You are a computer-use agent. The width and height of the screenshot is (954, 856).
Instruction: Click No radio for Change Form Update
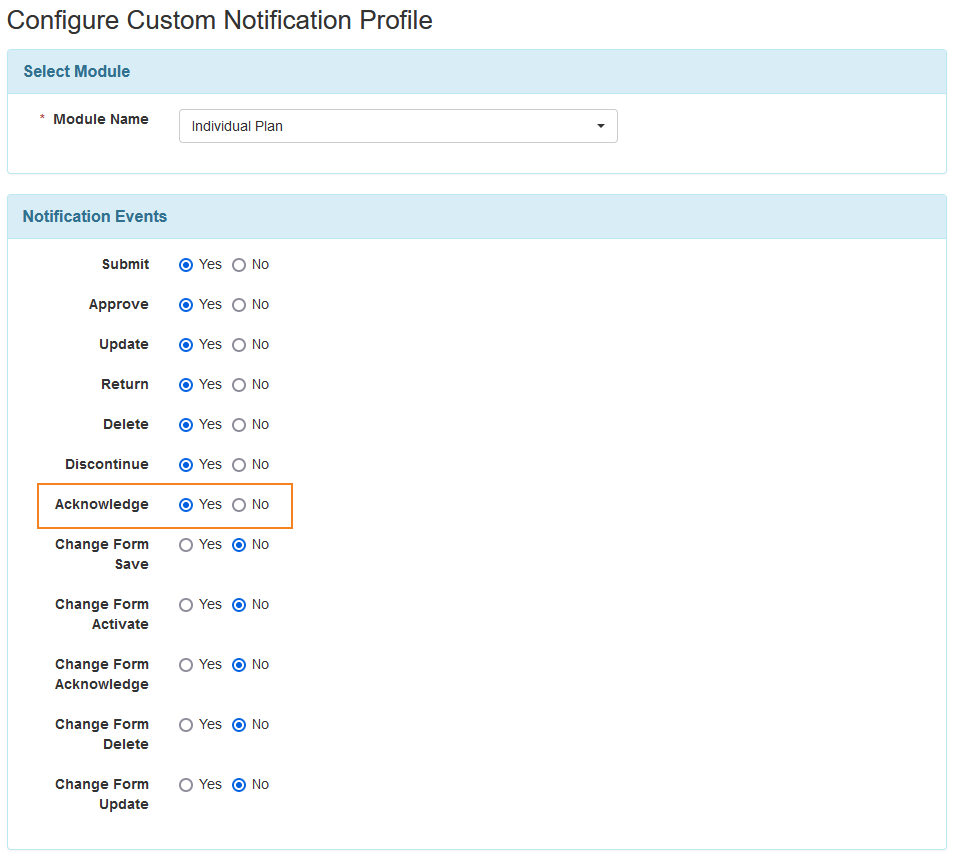tap(239, 785)
